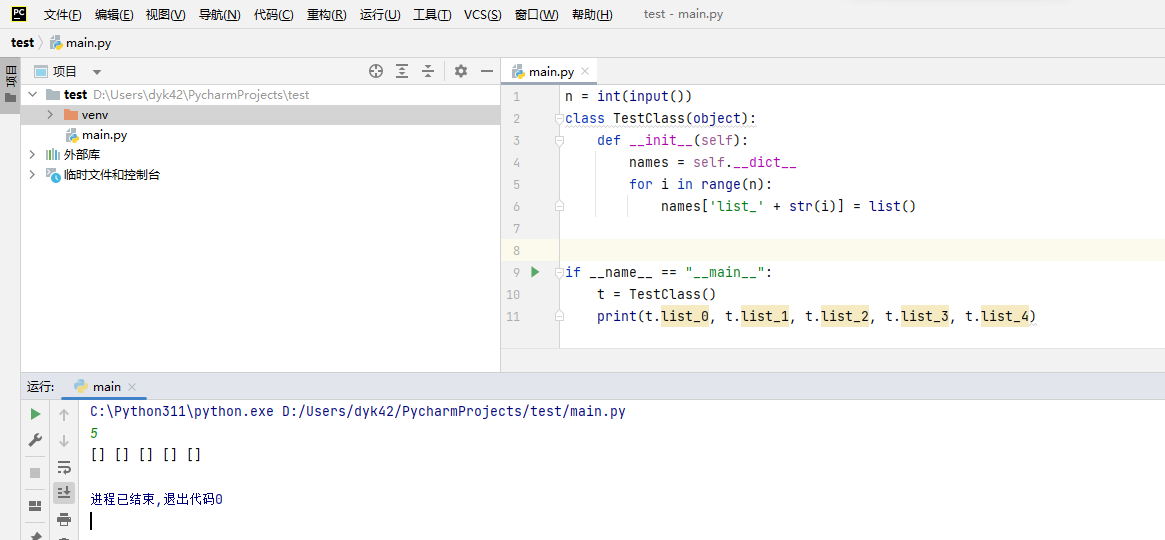Click the folder icon on left tool strip

point(10,98)
